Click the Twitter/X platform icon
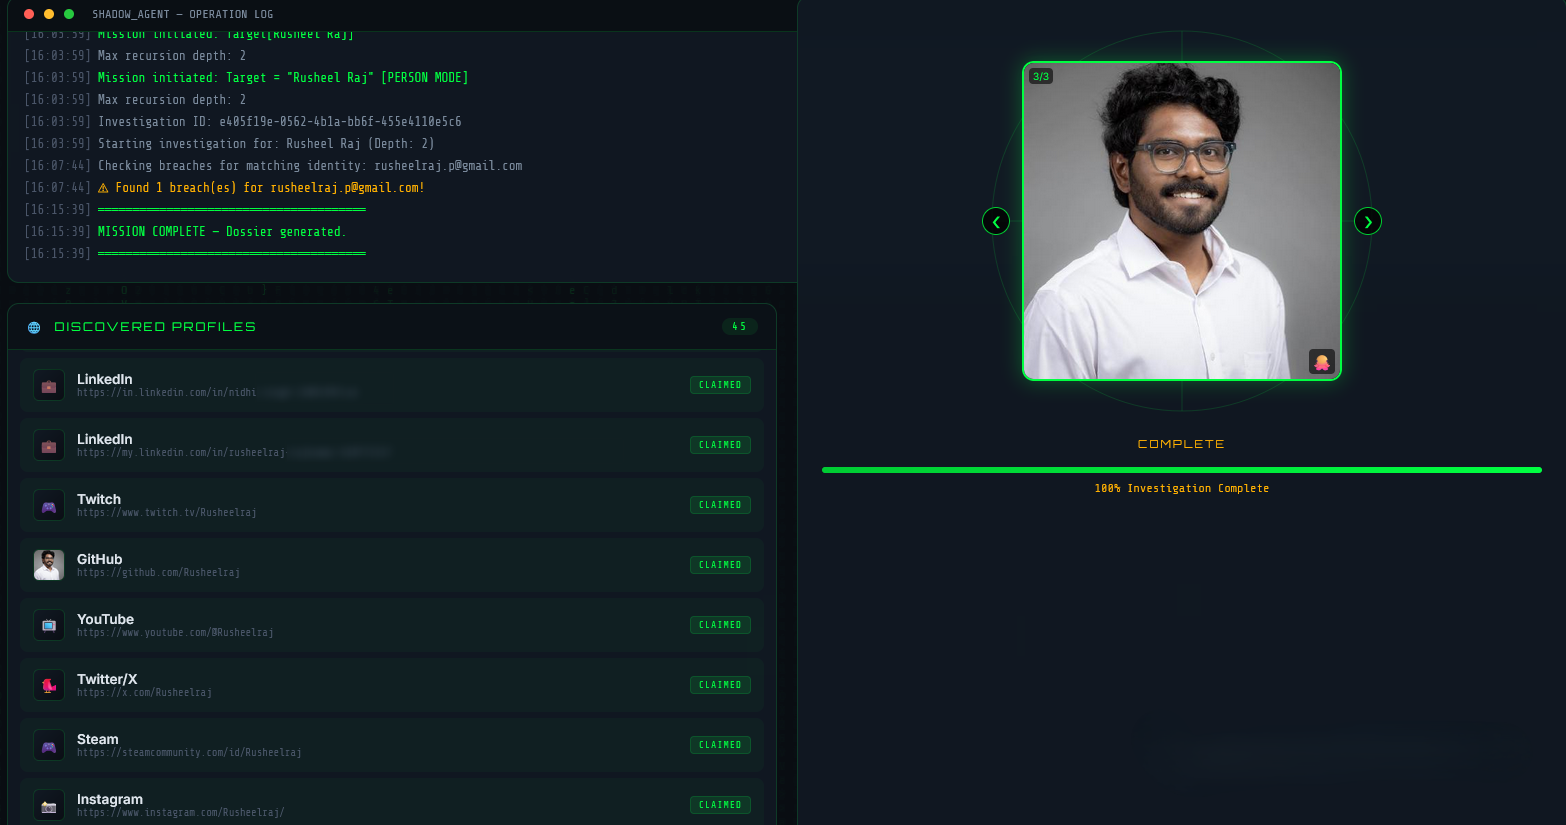This screenshot has width=1566, height=825. point(48,685)
